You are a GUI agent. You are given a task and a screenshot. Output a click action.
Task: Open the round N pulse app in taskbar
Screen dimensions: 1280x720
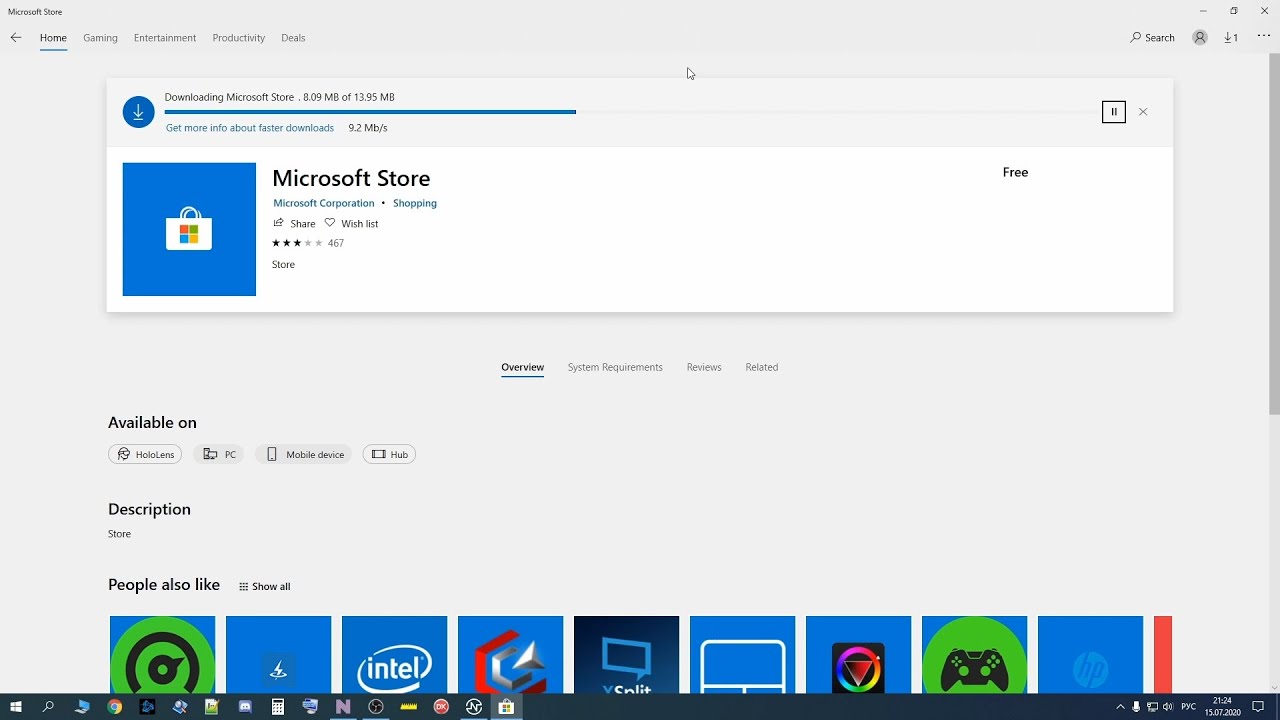coord(474,707)
